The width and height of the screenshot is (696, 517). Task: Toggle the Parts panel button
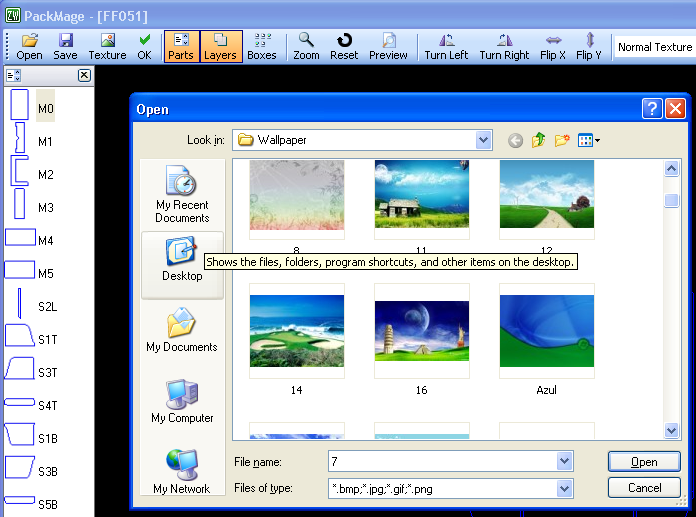point(181,47)
